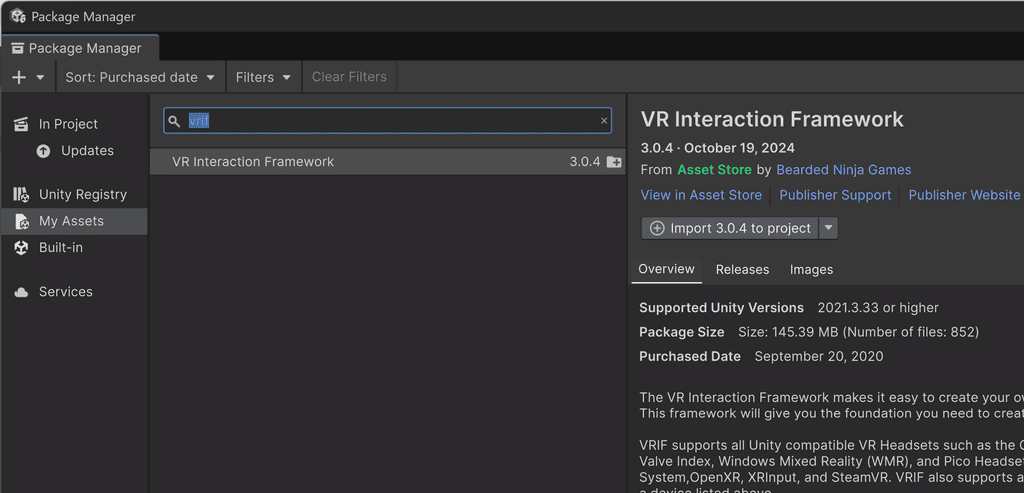Click the Services cloud icon
Screen dimensions: 1024x493
pos(22,293)
